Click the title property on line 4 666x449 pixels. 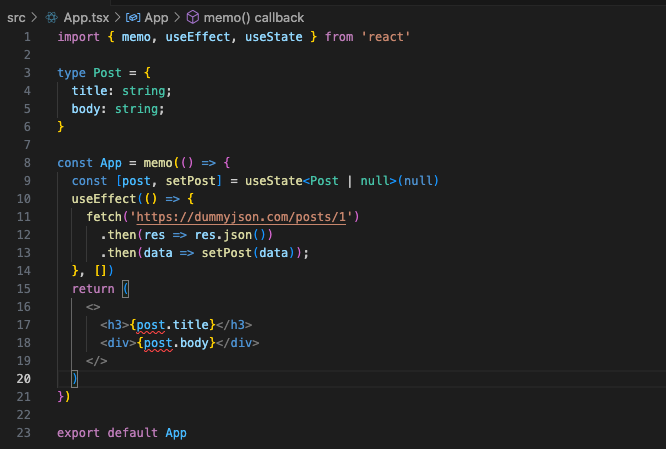click(x=90, y=91)
